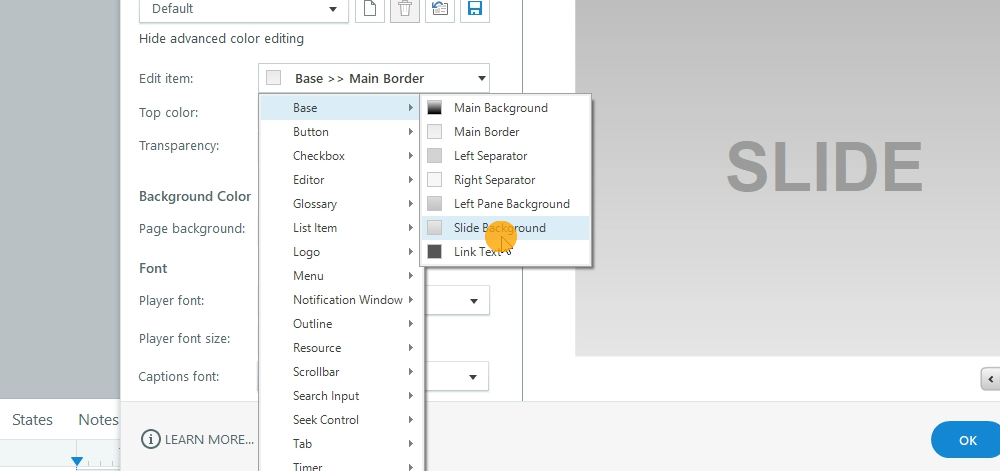Click Hide advanced color editing link
The height and width of the screenshot is (471, 1000).
(x=221, y=39)
